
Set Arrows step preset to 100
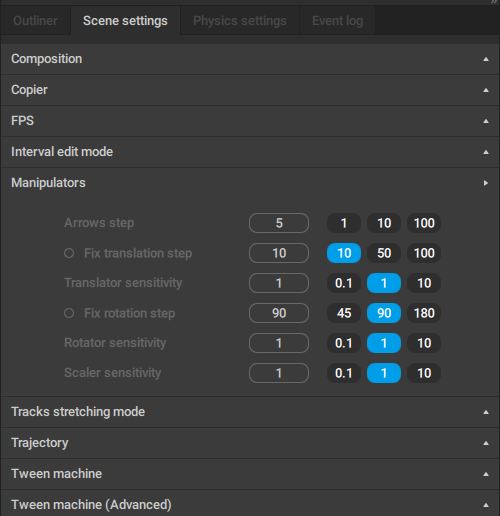click(424, 223)
